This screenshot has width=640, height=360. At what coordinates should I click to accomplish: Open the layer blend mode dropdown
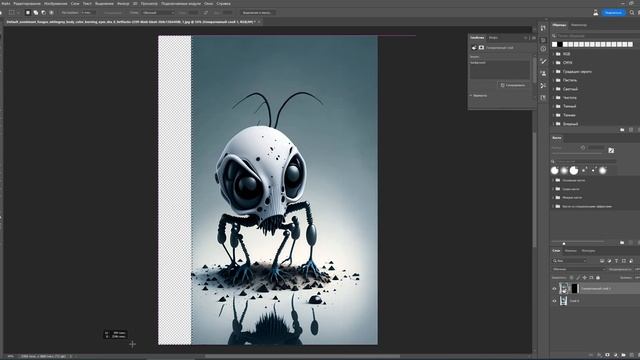point(579,269)
